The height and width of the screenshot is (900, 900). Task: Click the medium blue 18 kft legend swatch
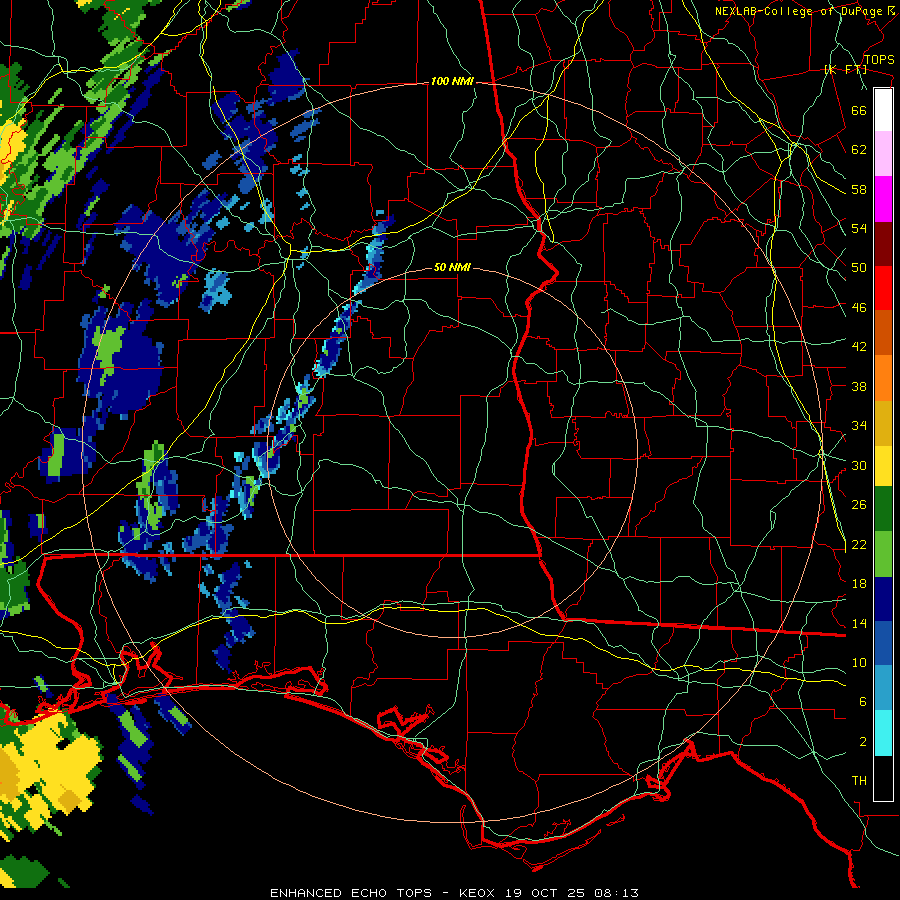[x=883, y=643]
